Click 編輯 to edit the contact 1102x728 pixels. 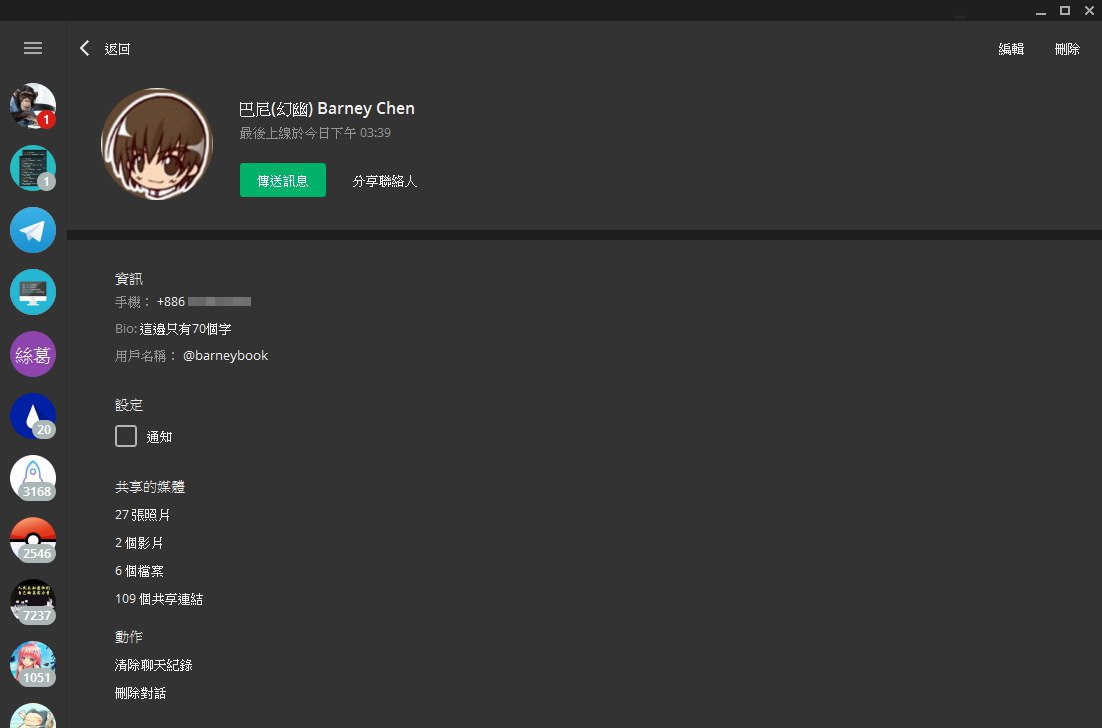point(1011,49)
